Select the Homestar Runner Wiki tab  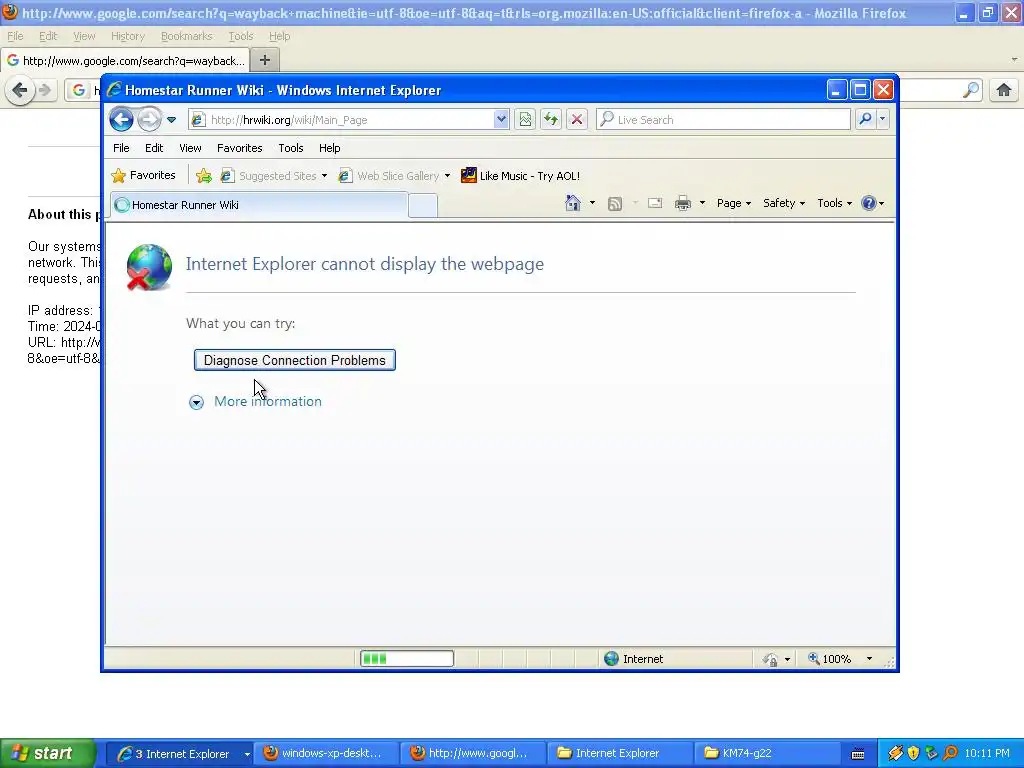coord(259,205)
